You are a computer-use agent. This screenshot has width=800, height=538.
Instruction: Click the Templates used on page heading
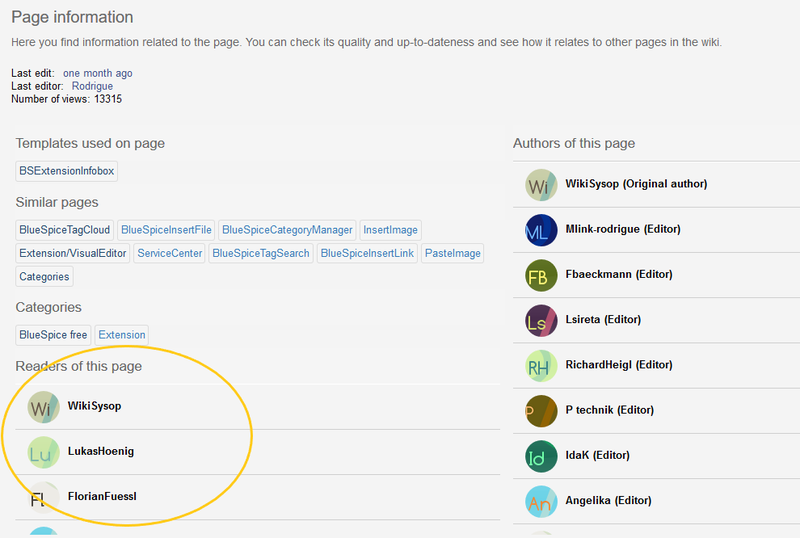90,143
